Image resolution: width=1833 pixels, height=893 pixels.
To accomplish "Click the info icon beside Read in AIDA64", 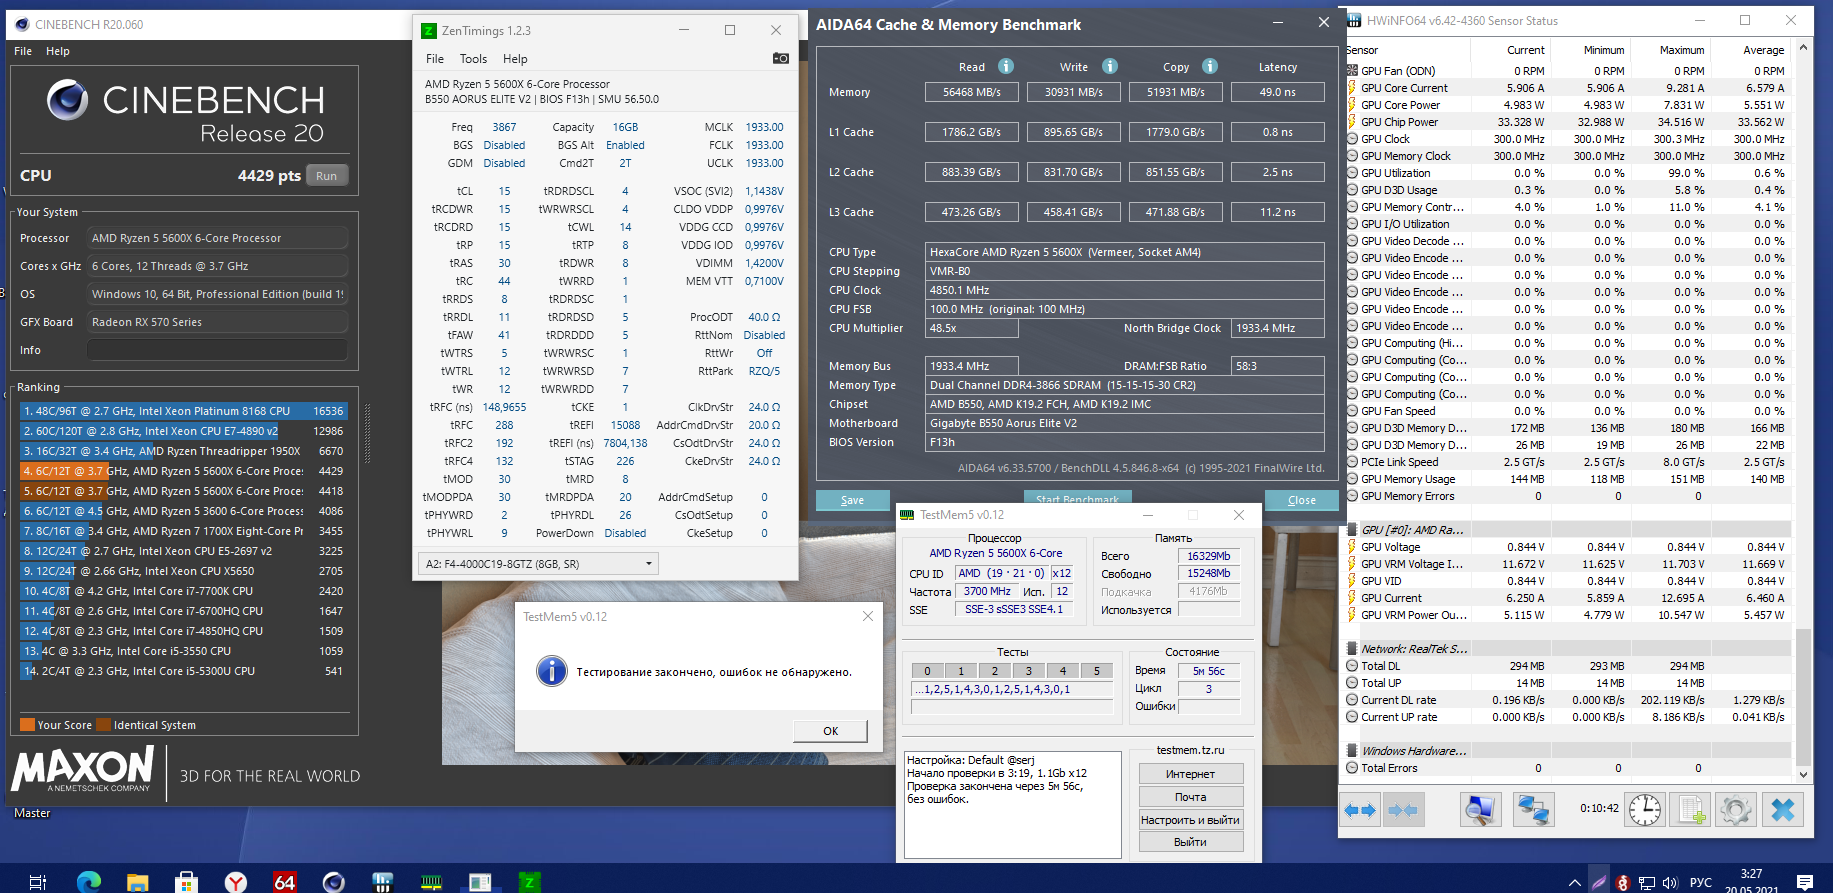I will tap(1006, 66).
